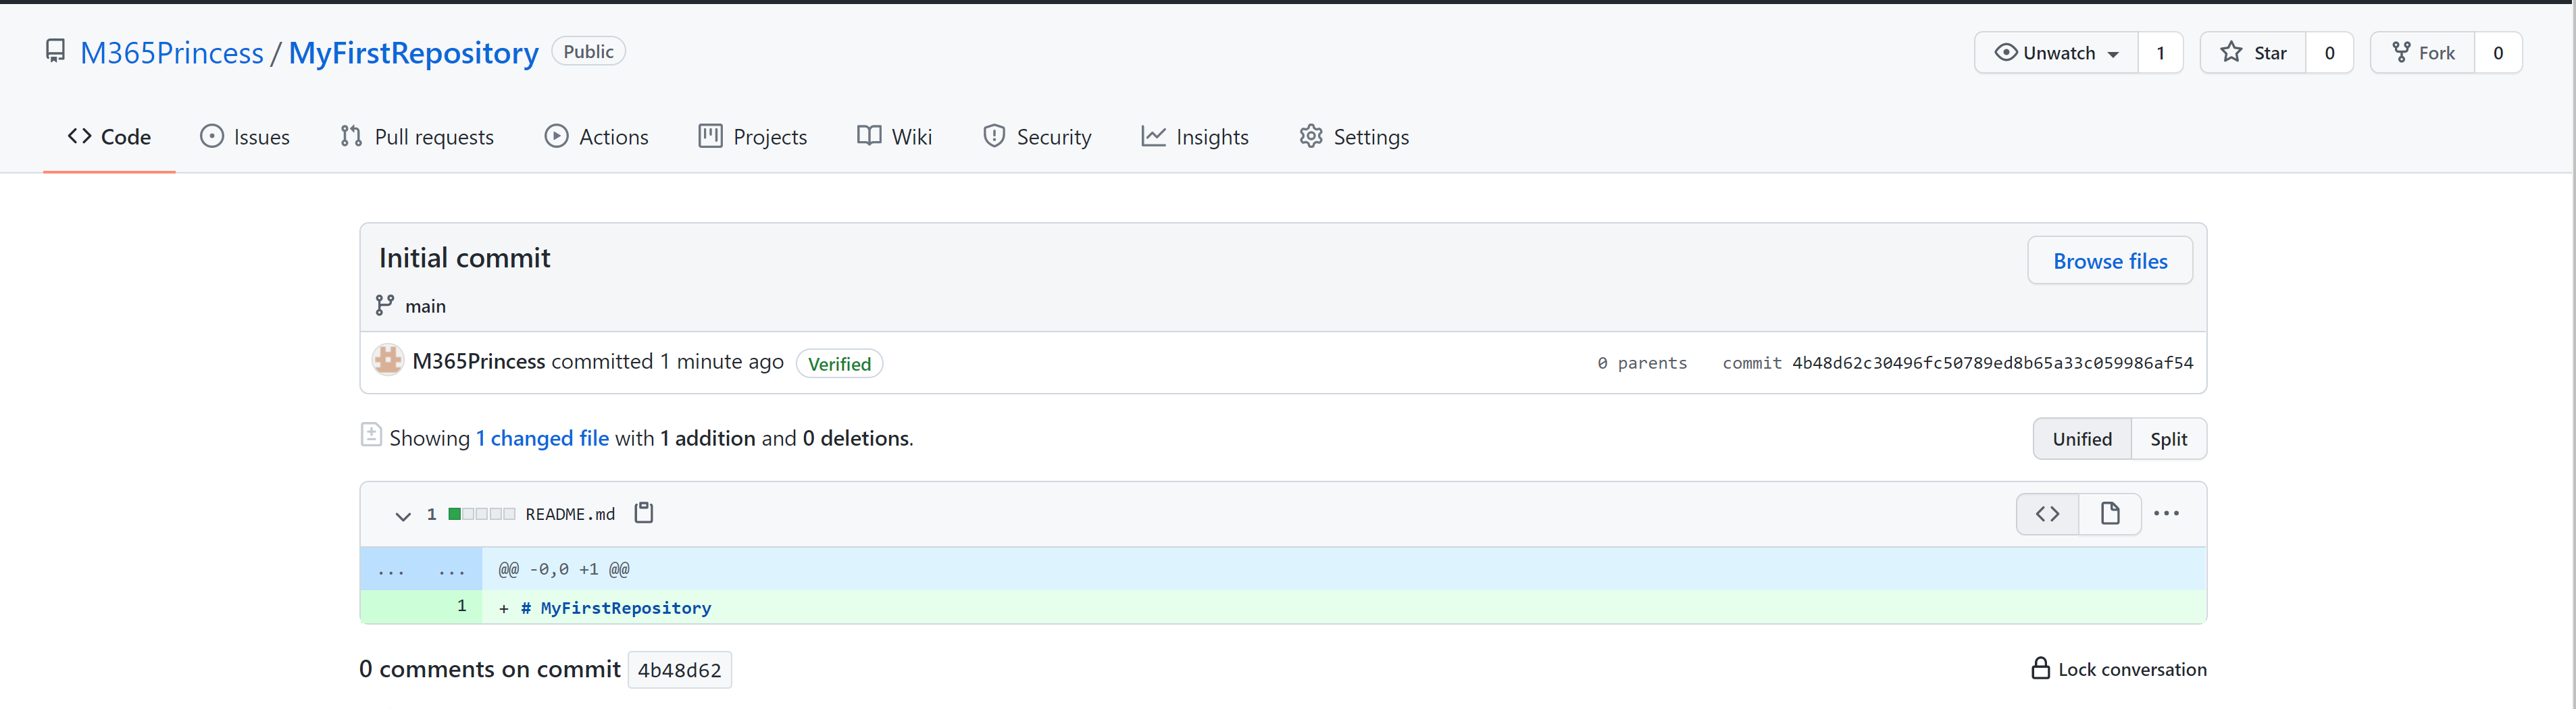Image resolution: width=2576 pixels, height=709 pixels.
Task: Click line number 1 in the diff
Action: click(461, 606)
